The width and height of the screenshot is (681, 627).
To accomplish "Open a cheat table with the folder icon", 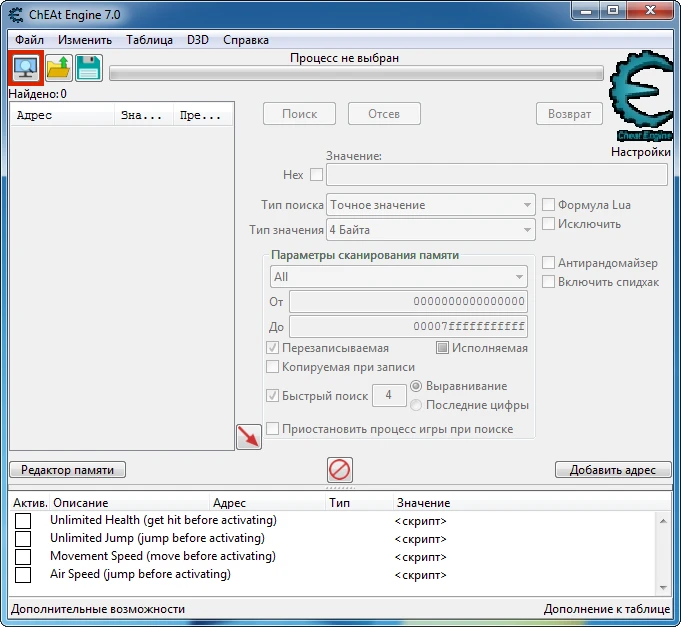I will click(x=59, y=68).
